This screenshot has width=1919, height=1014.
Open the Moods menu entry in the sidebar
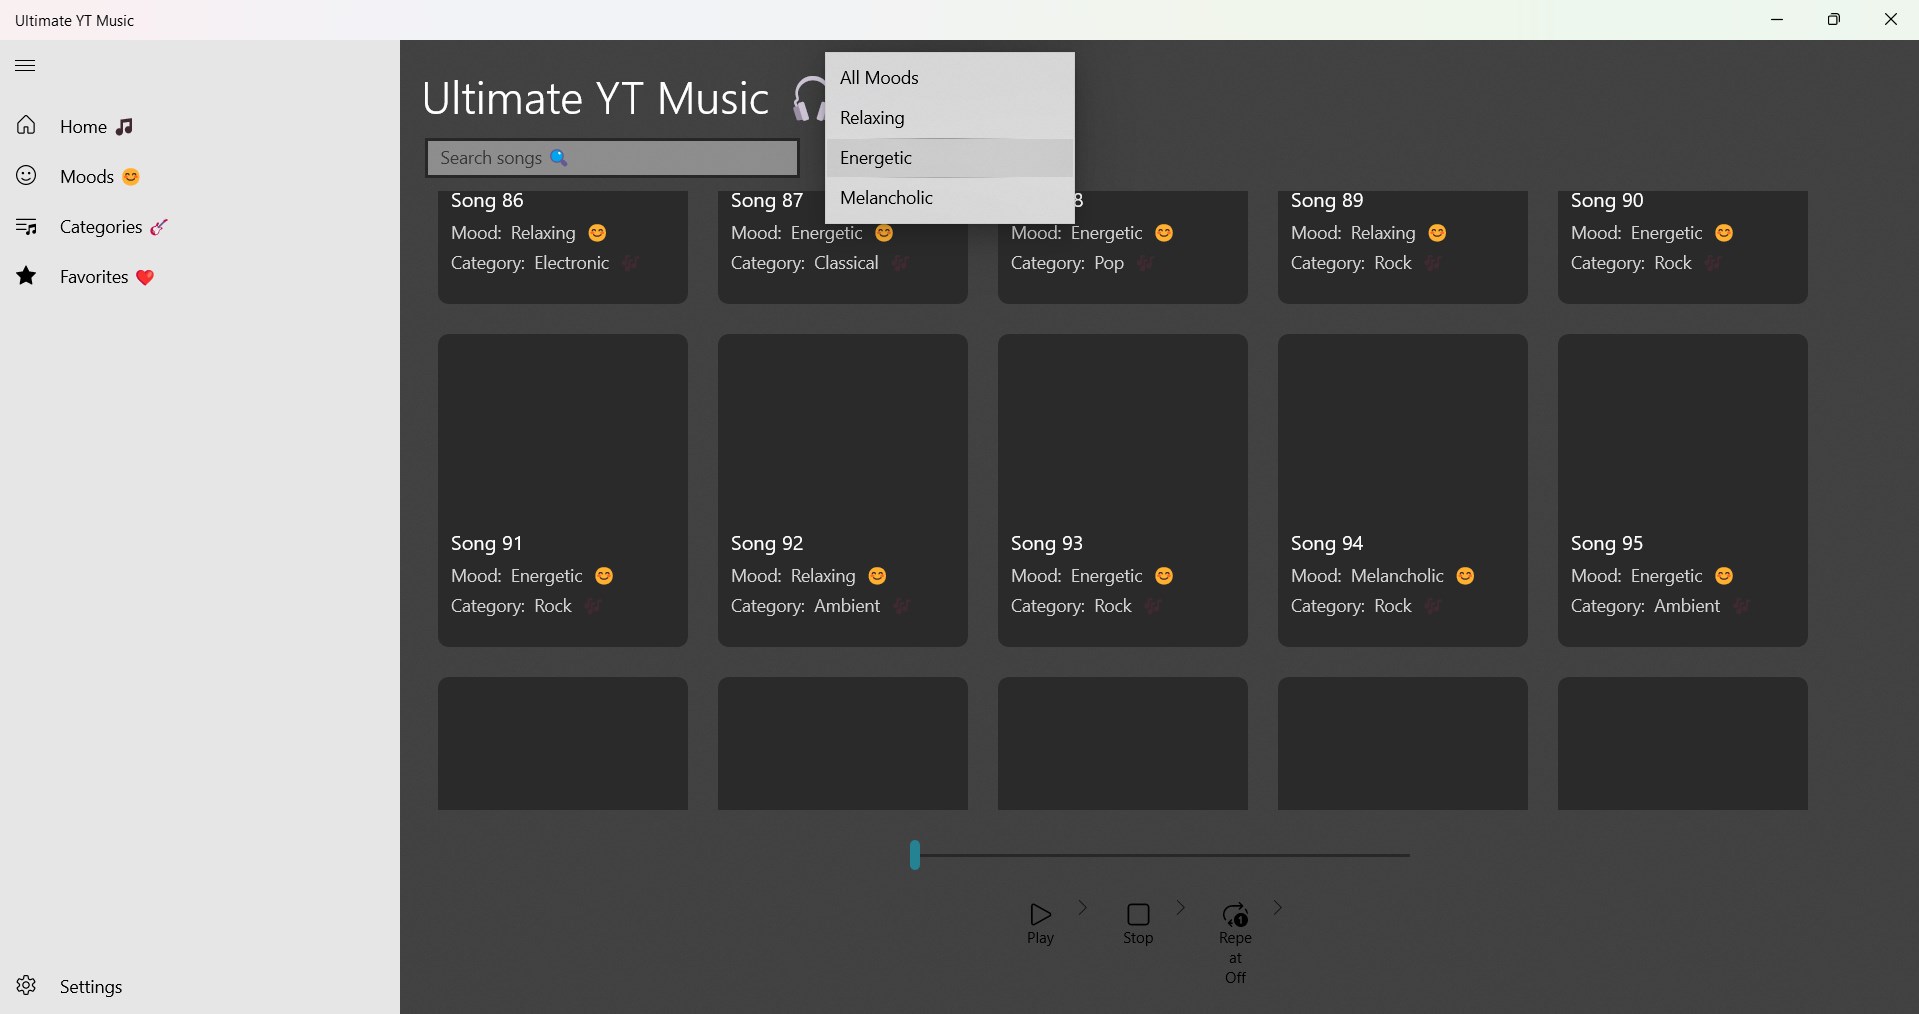coord(88,176)
